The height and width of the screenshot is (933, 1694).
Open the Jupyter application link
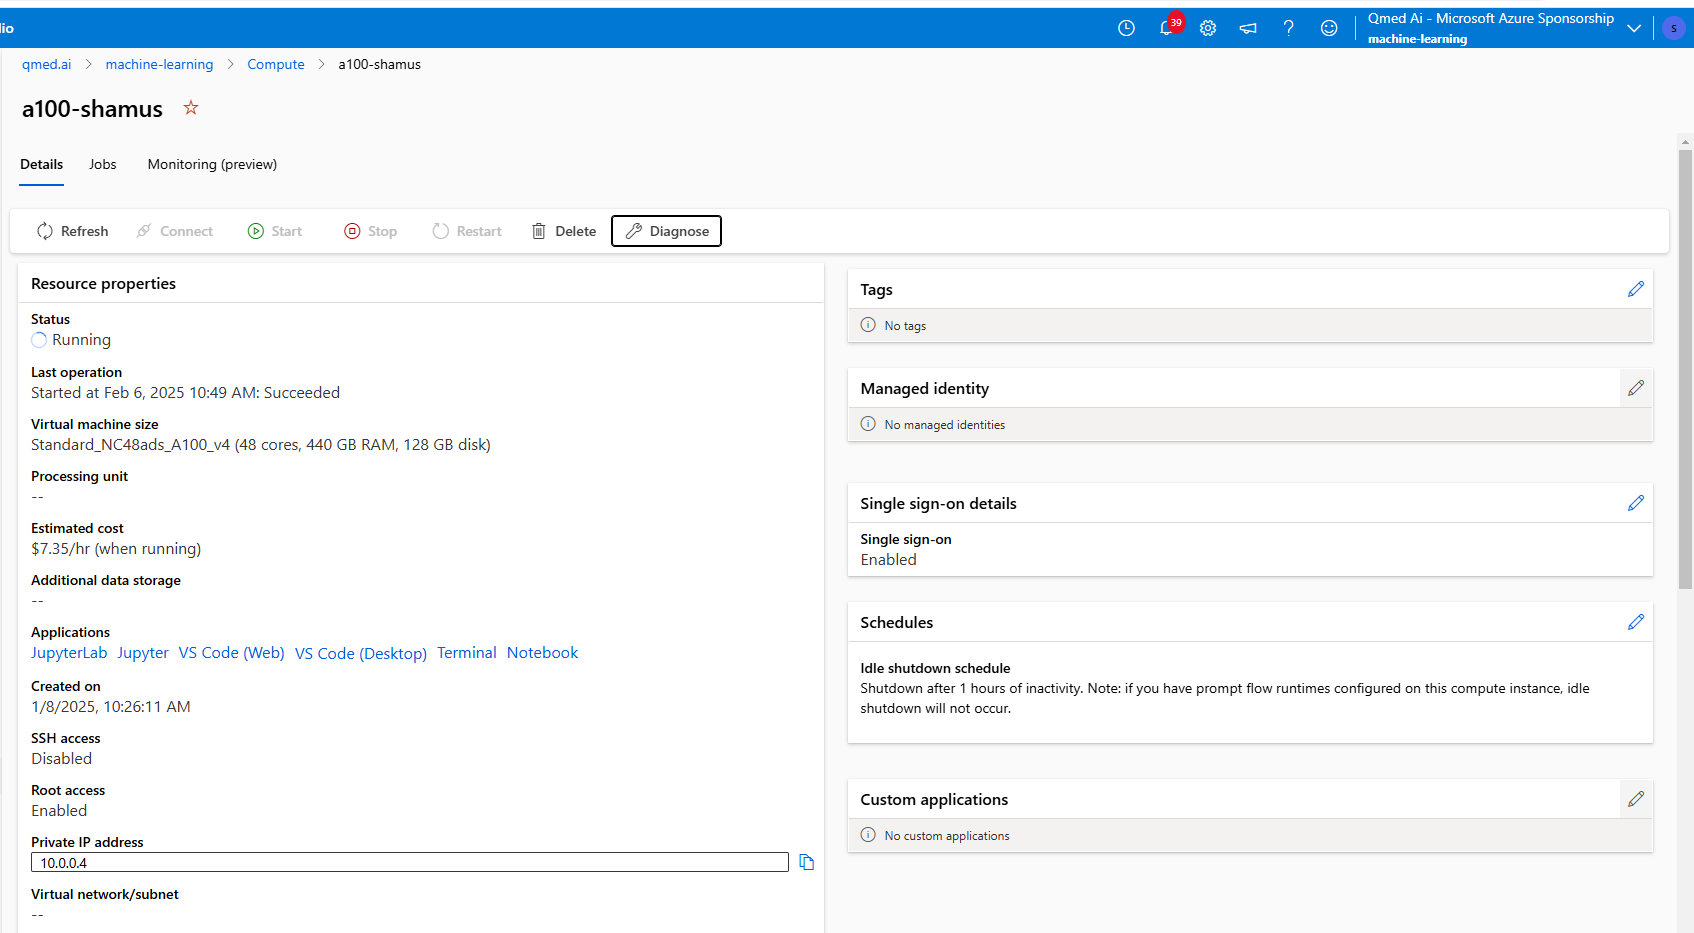(x=143, y=653)
